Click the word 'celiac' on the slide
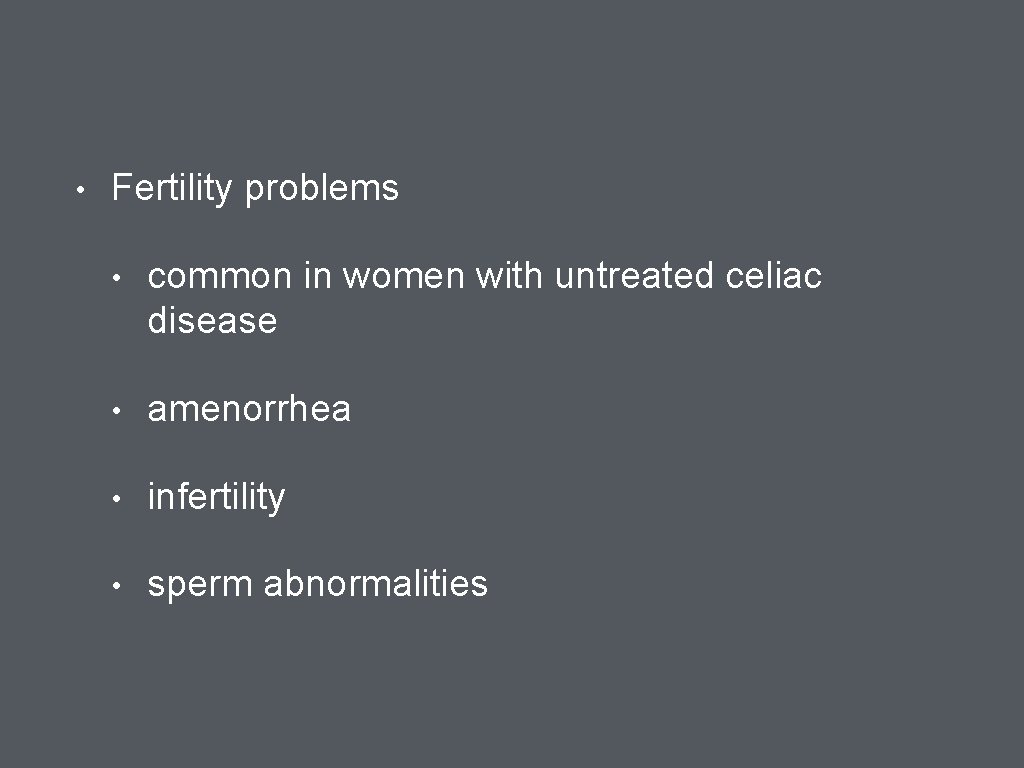This screenshot has height=768, width=1024. coord(773,275)
